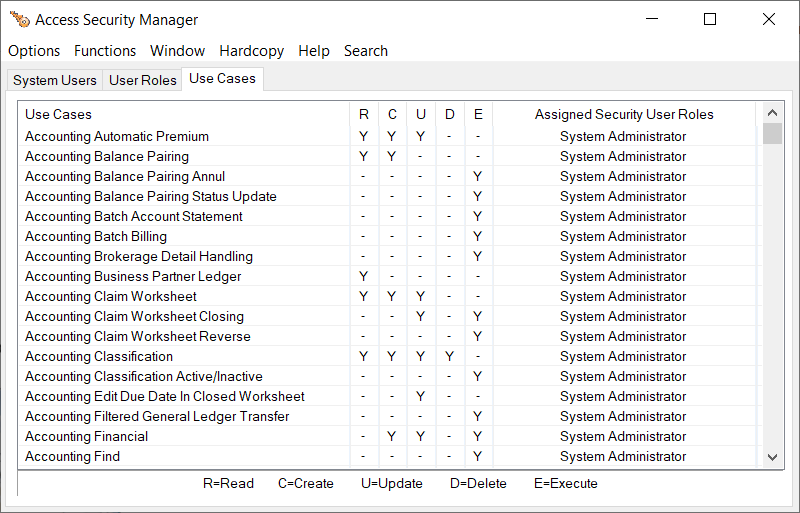This screenshot has height=513, width=800.
Task: Select Accounting Claim Worksheet Closing
Action: [x=390, y=316]
